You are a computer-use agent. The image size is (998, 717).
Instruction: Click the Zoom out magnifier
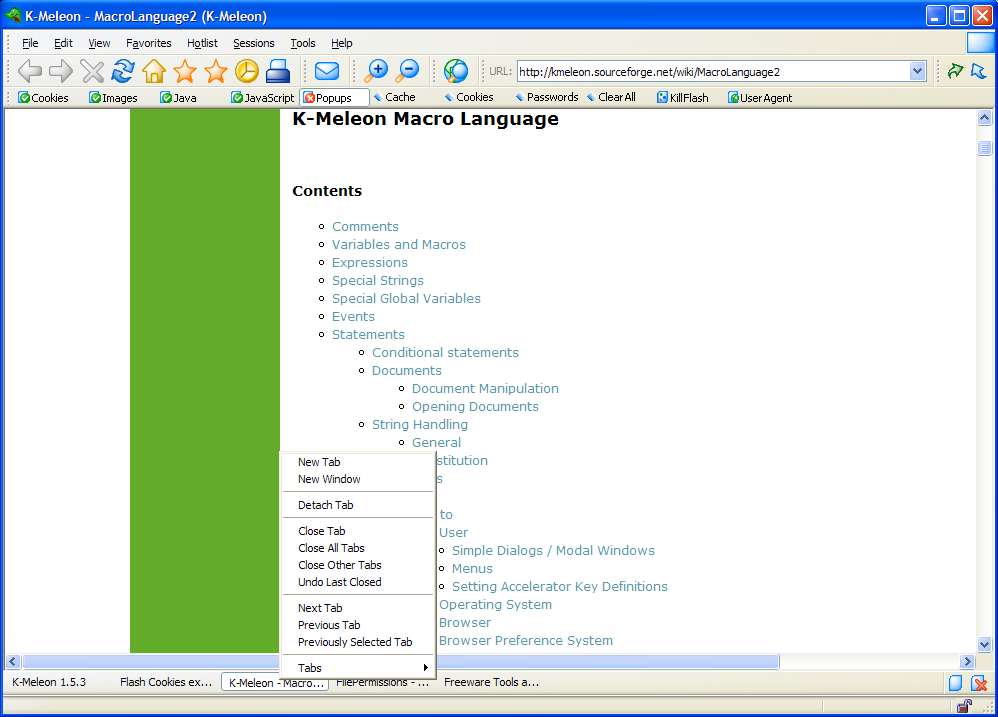pyautogui.click(x=407, y=71)
